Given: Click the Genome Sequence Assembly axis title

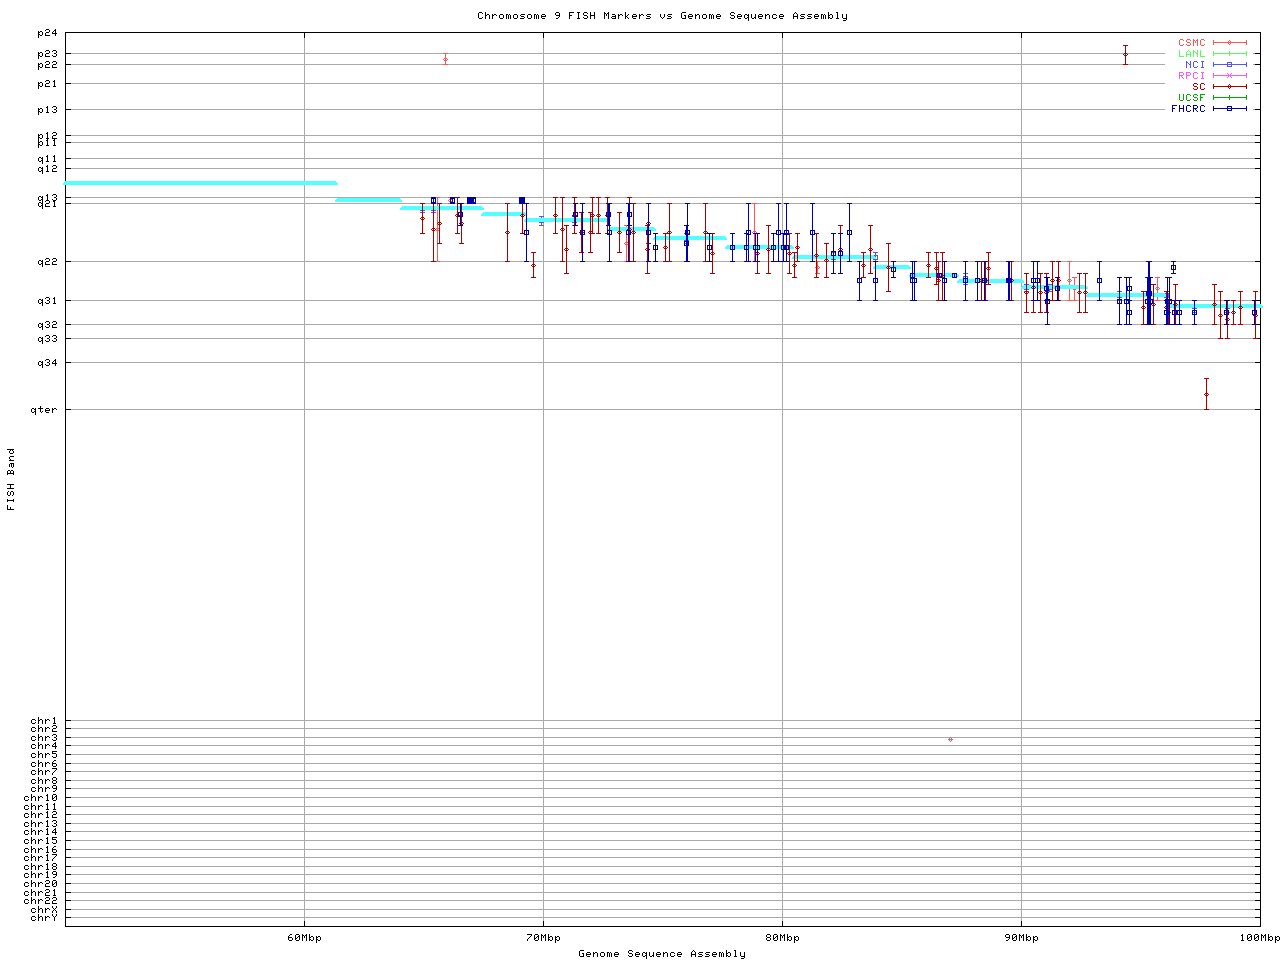Looking at the screenshot, I should point(662,954).
